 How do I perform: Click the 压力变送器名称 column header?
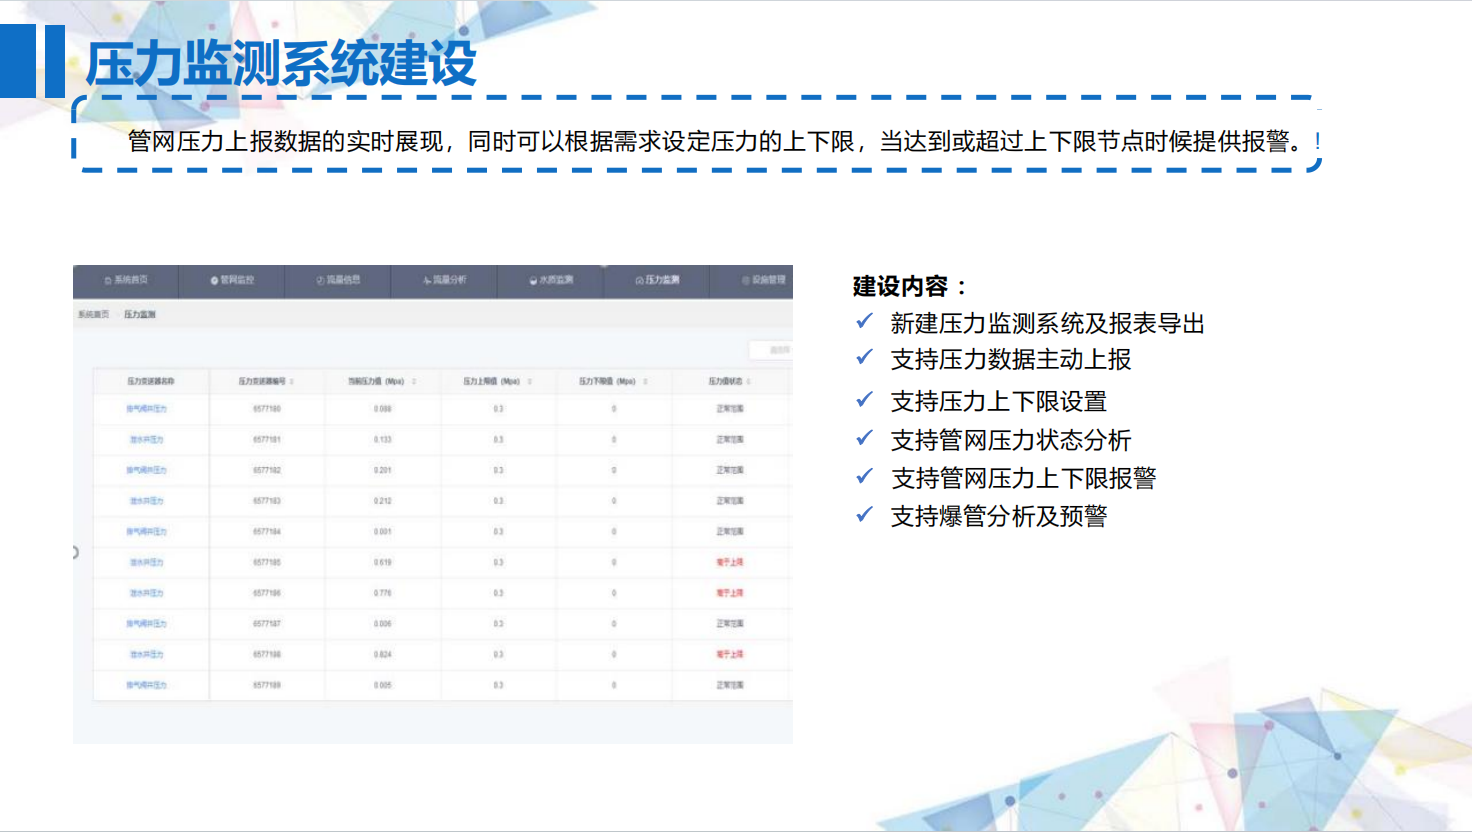click(x=150, y=382)
